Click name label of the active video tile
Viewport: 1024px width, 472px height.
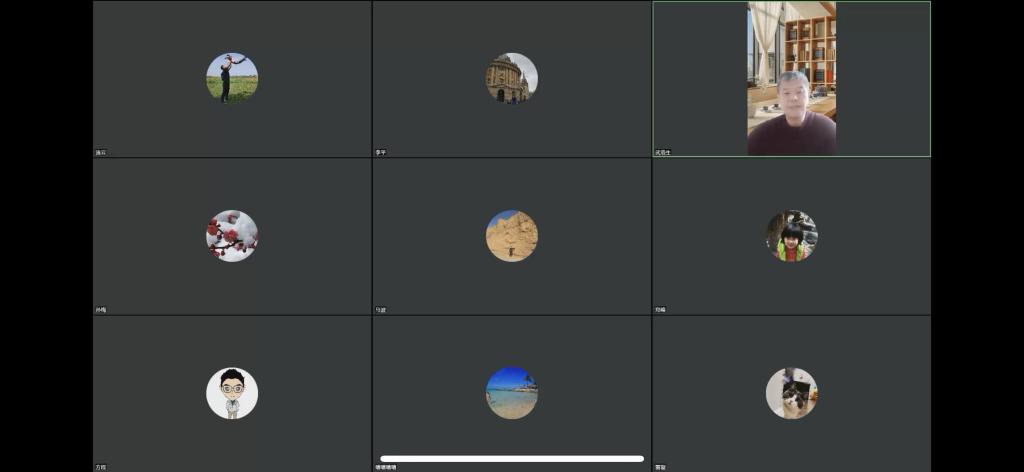pyautogui.click(x=663, y=153)
